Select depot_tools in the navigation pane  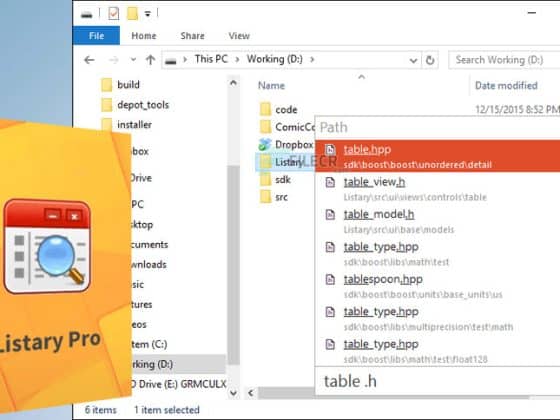tap(135, 105)
